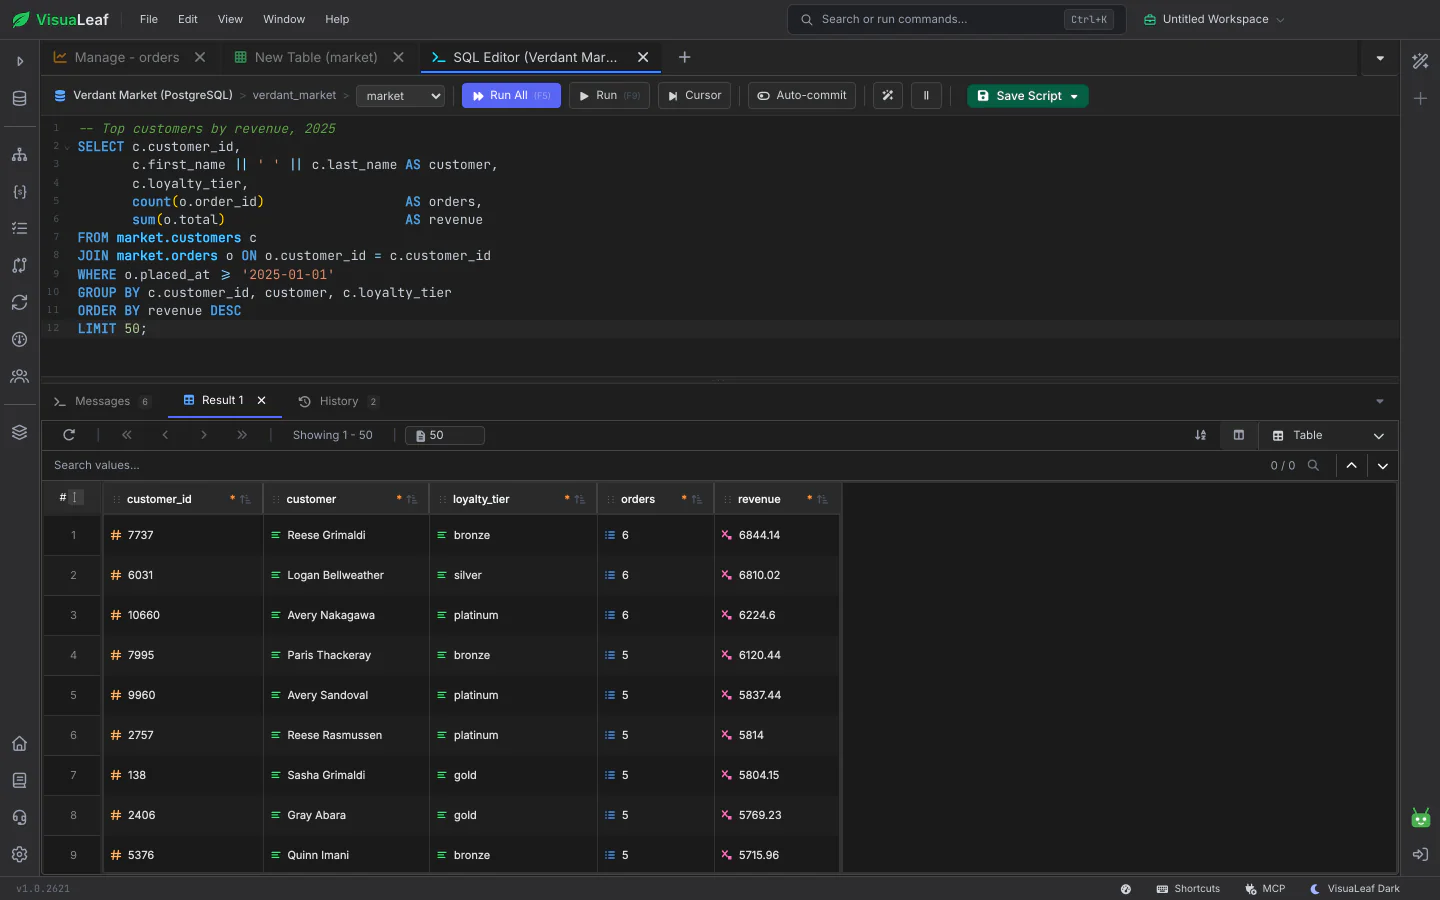Screen dimensions: 1440x900
Task: Click the Run All button
Action: point(511,96)
